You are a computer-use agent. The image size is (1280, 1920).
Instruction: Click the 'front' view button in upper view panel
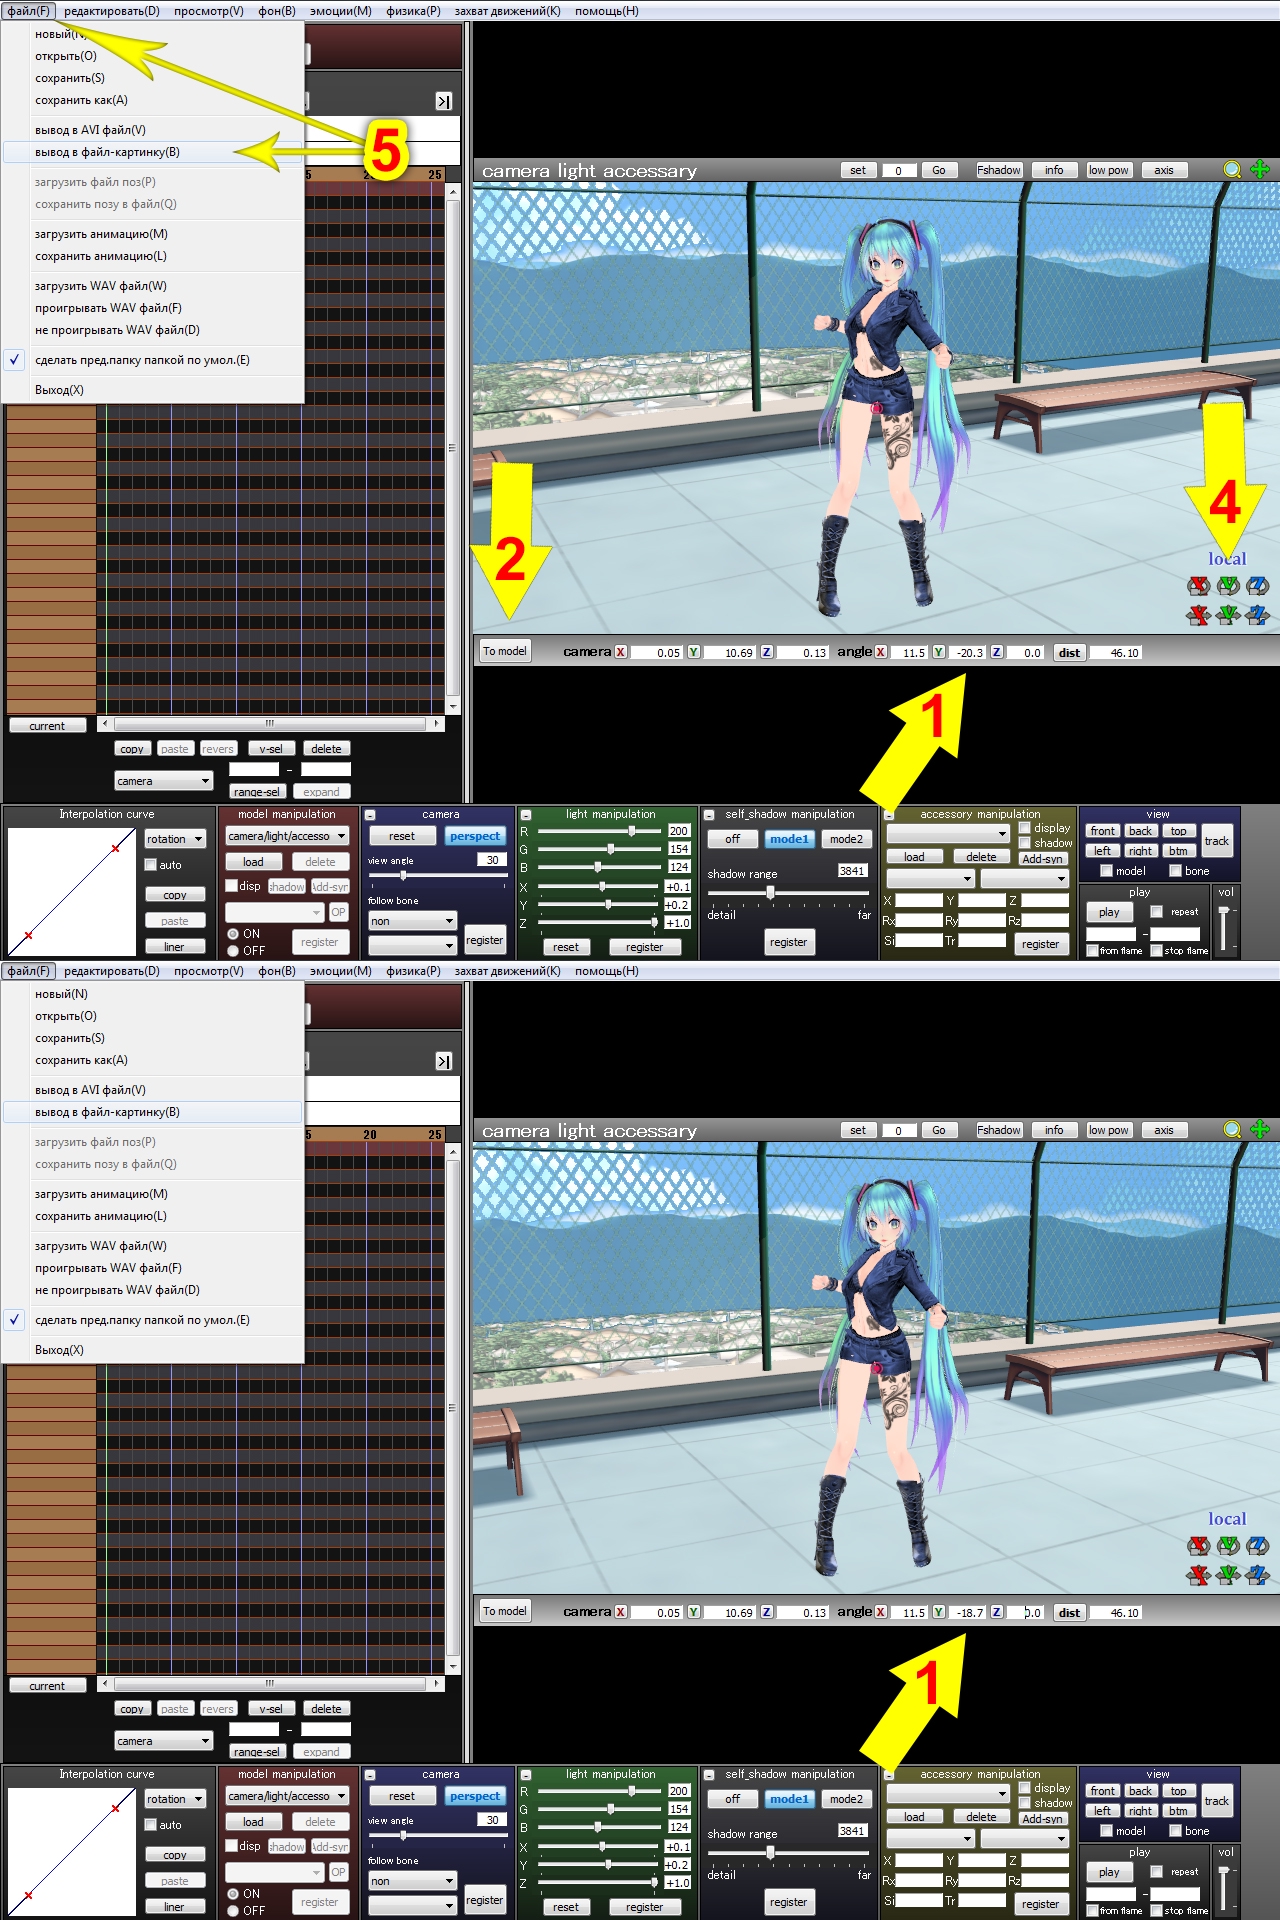(1103, 831)
